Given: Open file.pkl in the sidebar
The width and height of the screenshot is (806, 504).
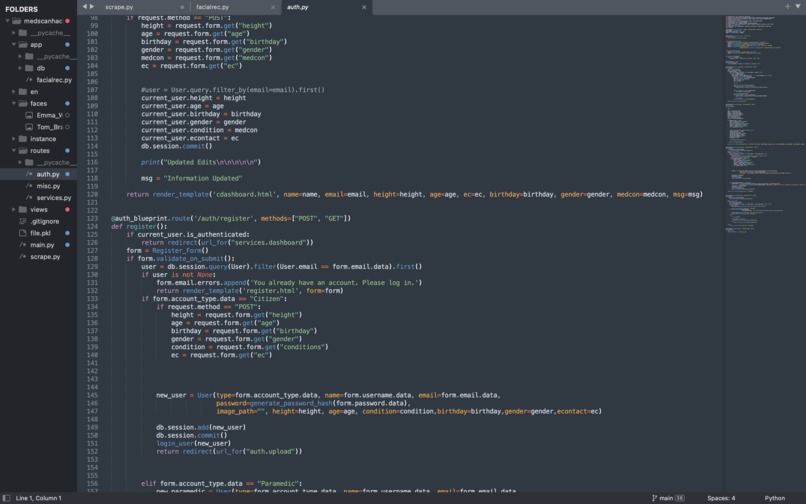Looking at the screenshot, I should (39, 233).
